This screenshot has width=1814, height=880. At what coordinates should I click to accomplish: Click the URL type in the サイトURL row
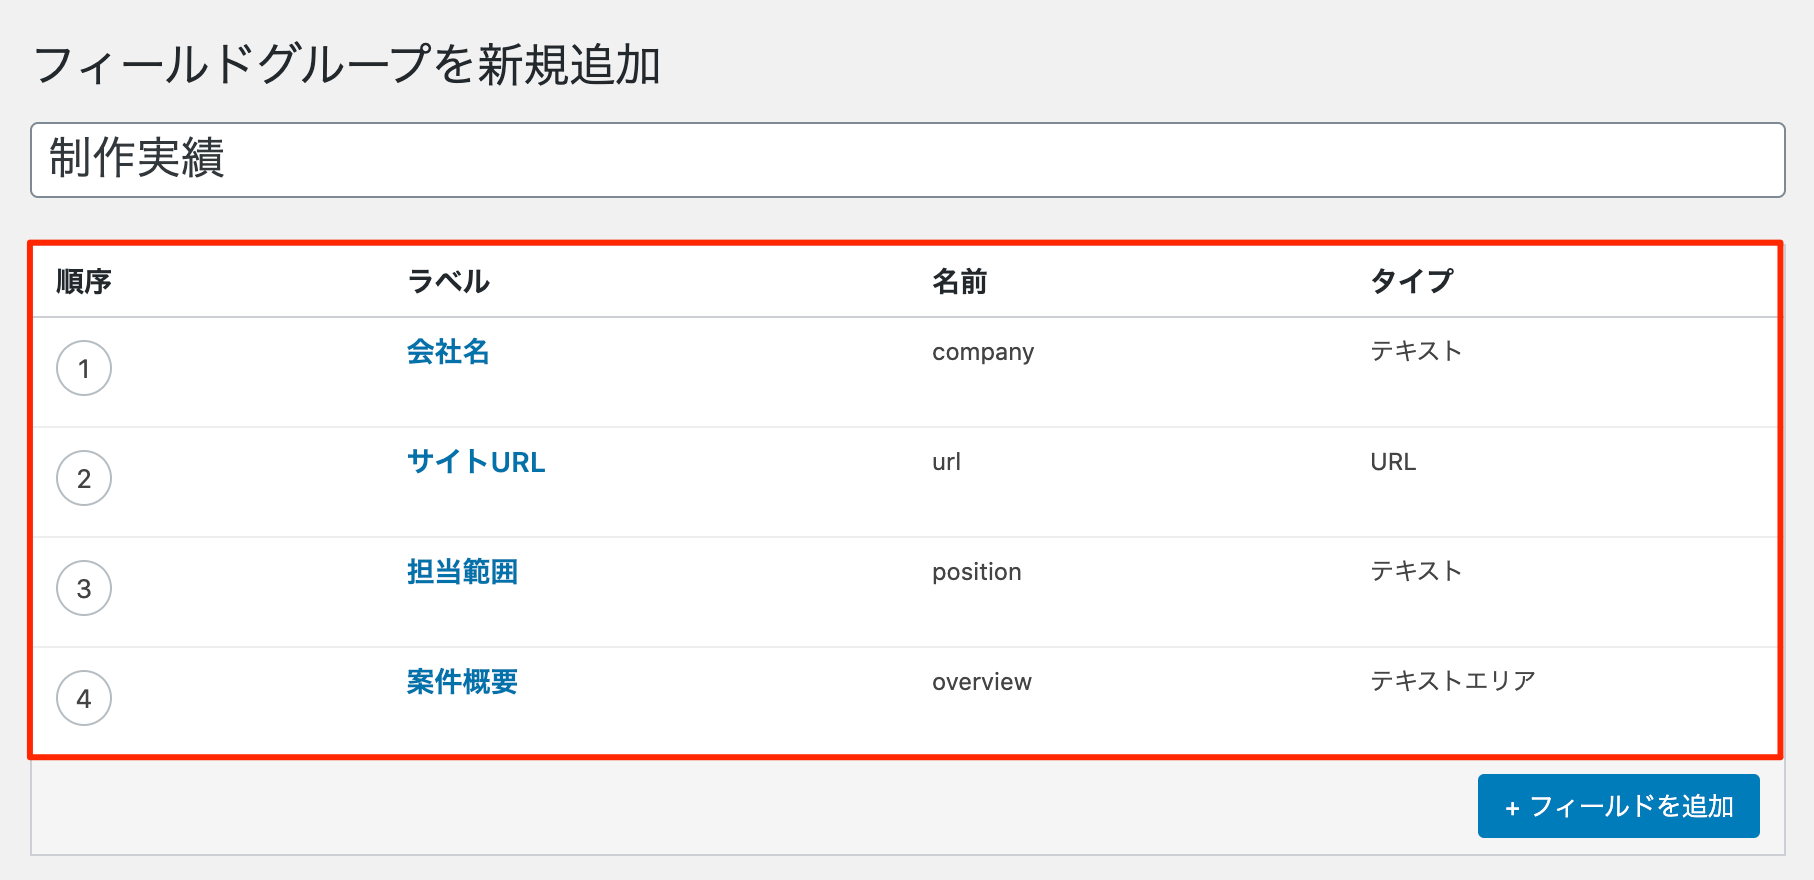pyautogui.click(x=1393, y=462)
